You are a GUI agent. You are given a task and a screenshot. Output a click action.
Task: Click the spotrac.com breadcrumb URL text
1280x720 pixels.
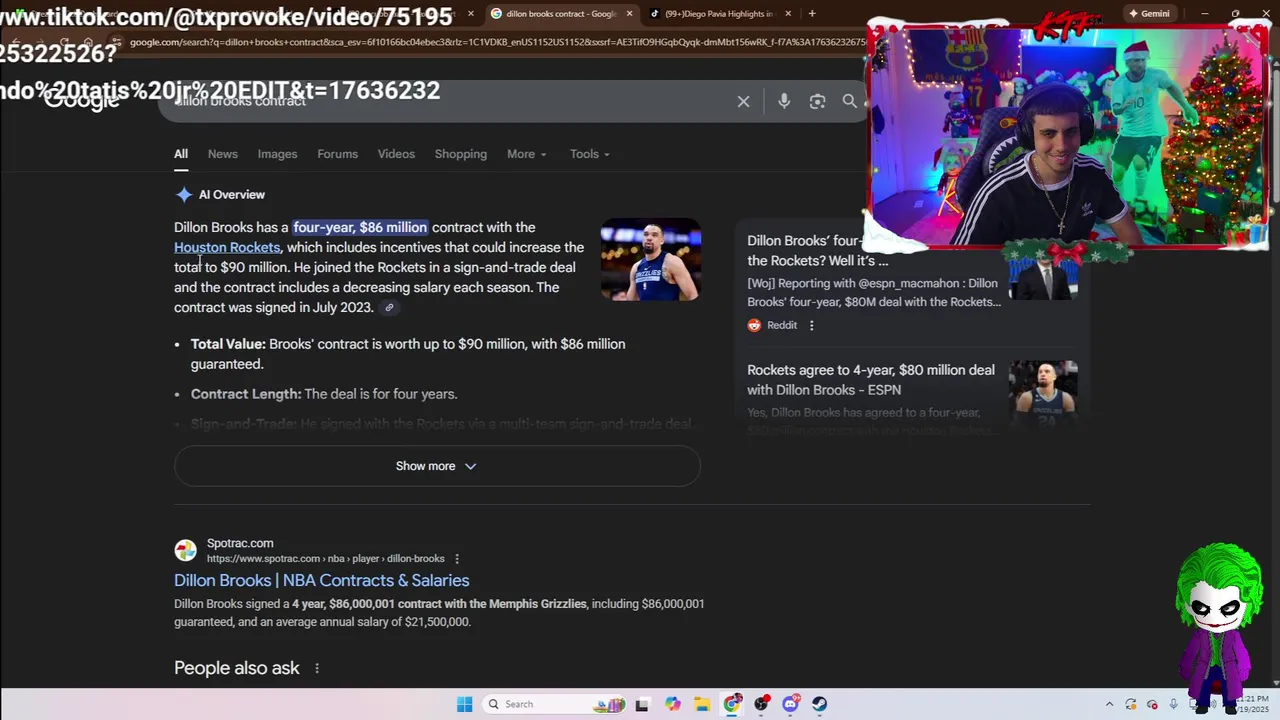coord(326,559)
